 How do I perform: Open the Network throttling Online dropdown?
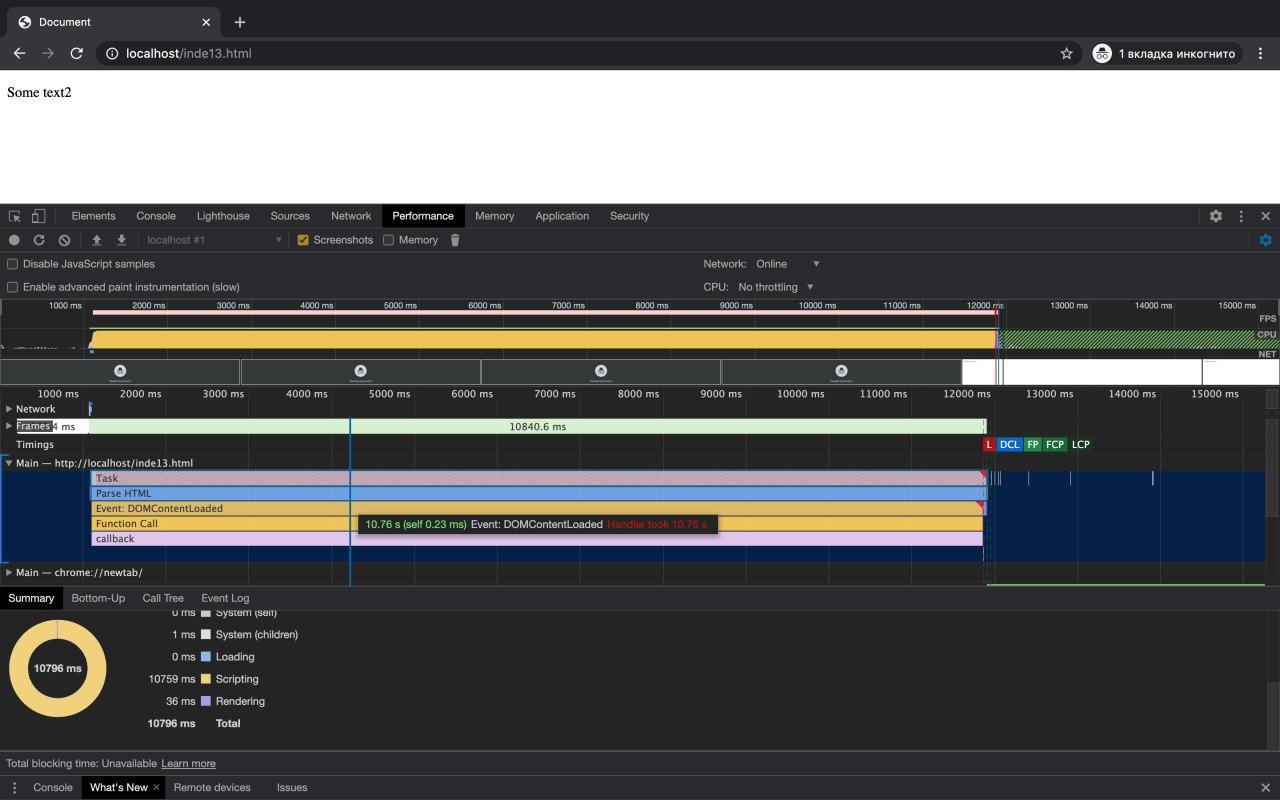coord(788,264)
